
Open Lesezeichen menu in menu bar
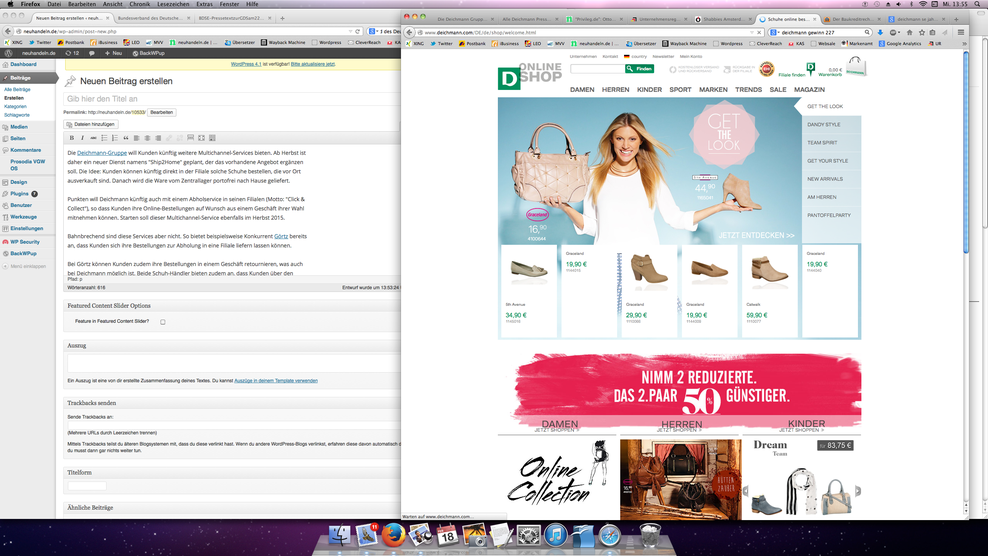coord(173,4)
